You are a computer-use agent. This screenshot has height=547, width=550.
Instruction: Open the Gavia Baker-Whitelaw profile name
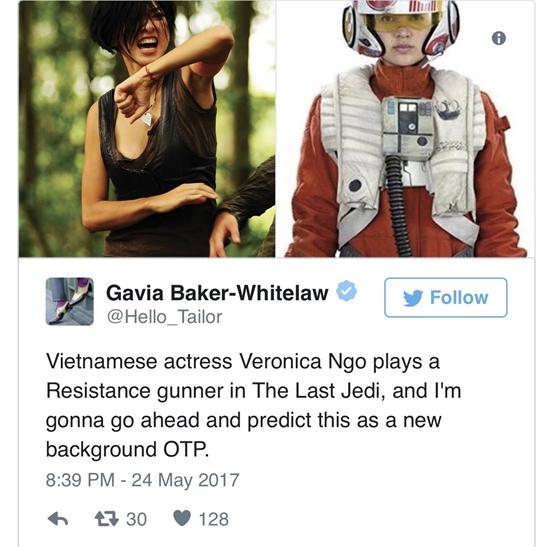click(x=217, y=293)
